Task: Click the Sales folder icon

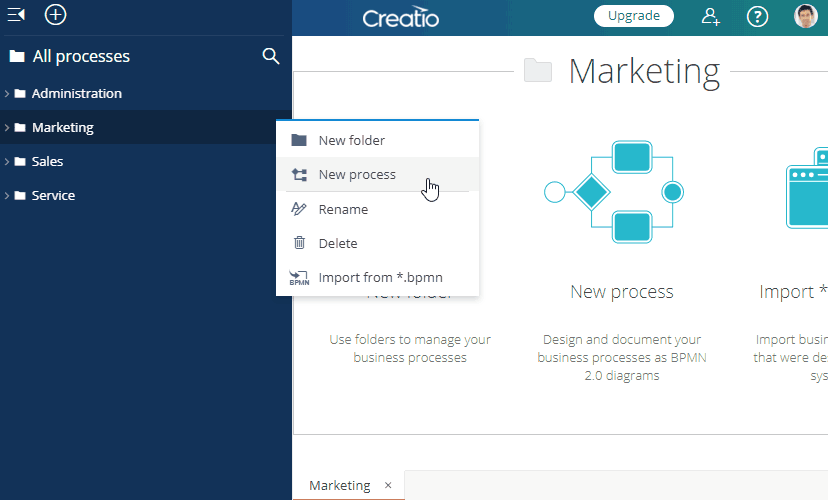Action: click(20, 162)
